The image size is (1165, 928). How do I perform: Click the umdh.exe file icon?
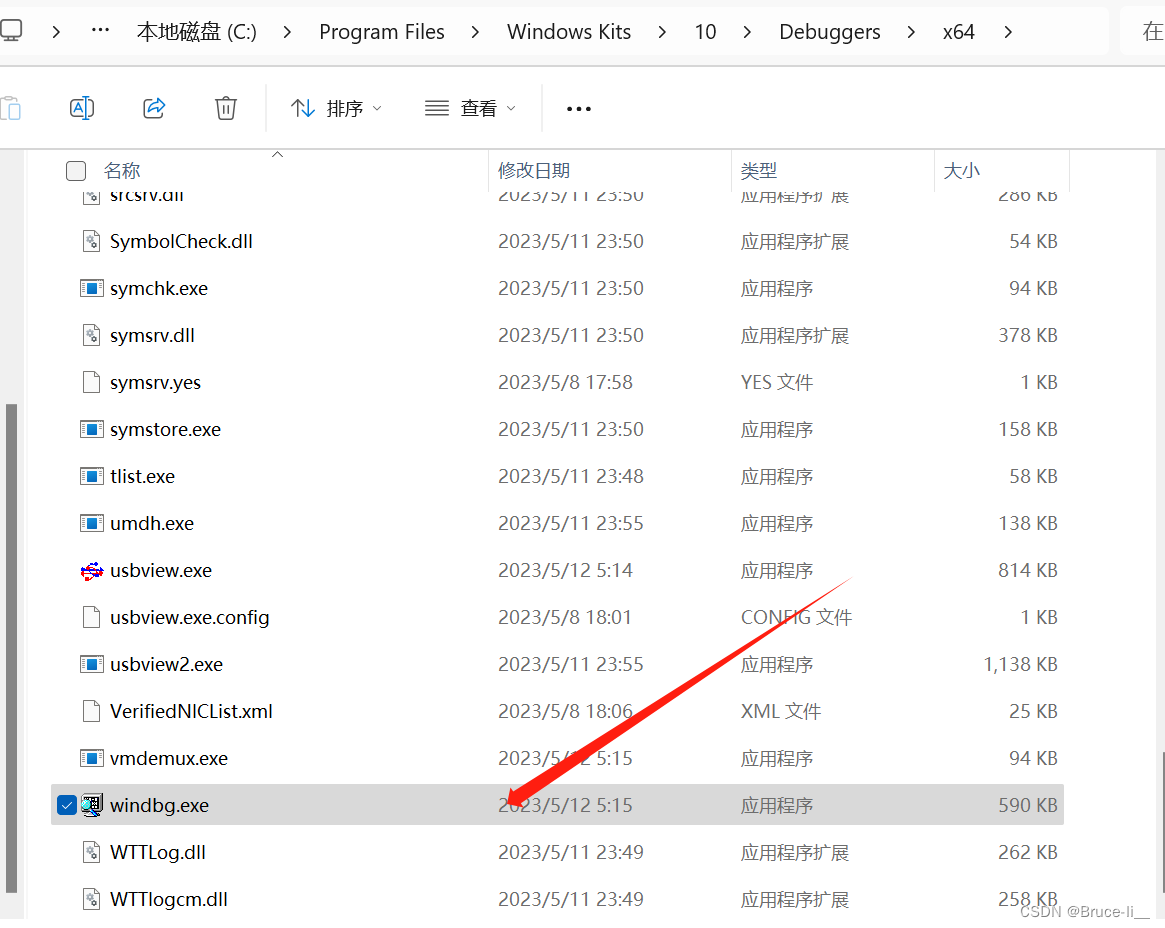tap(91, 523)
